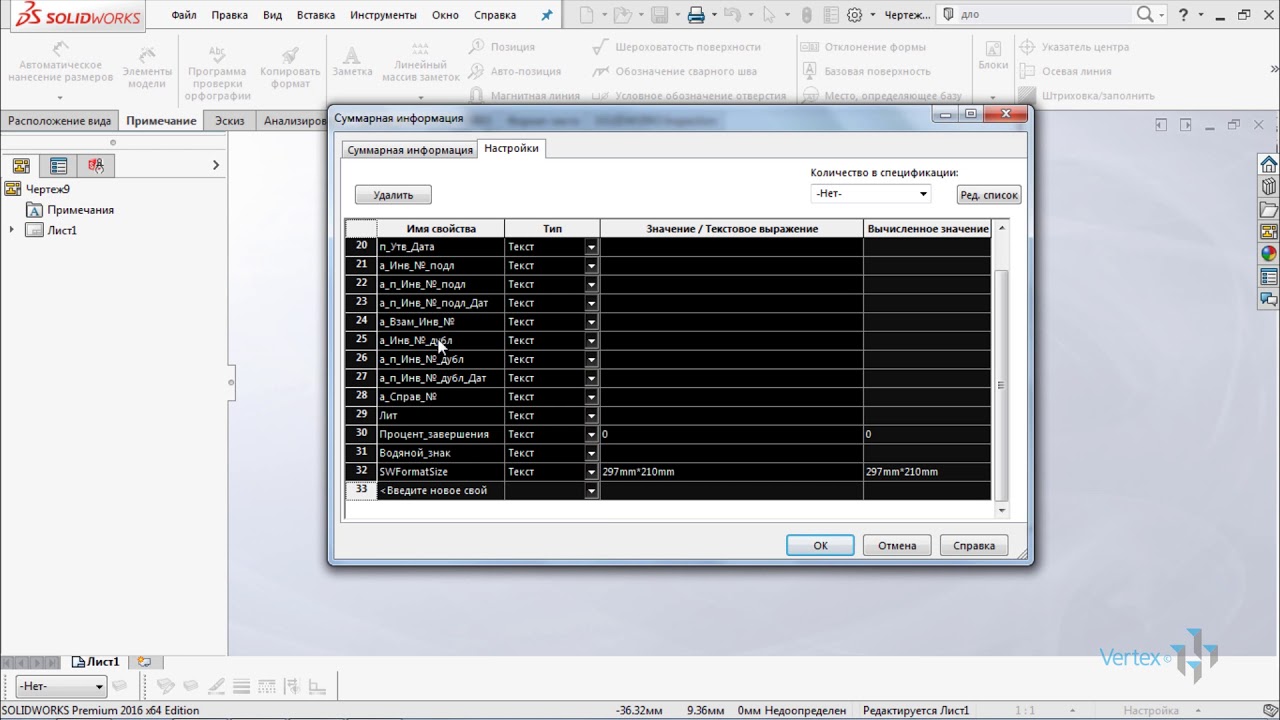The height and width of the screenshot is (720, 1280).
Task: Click the Open folder icon
Action: pyautogui.click(x=622, y=15)
